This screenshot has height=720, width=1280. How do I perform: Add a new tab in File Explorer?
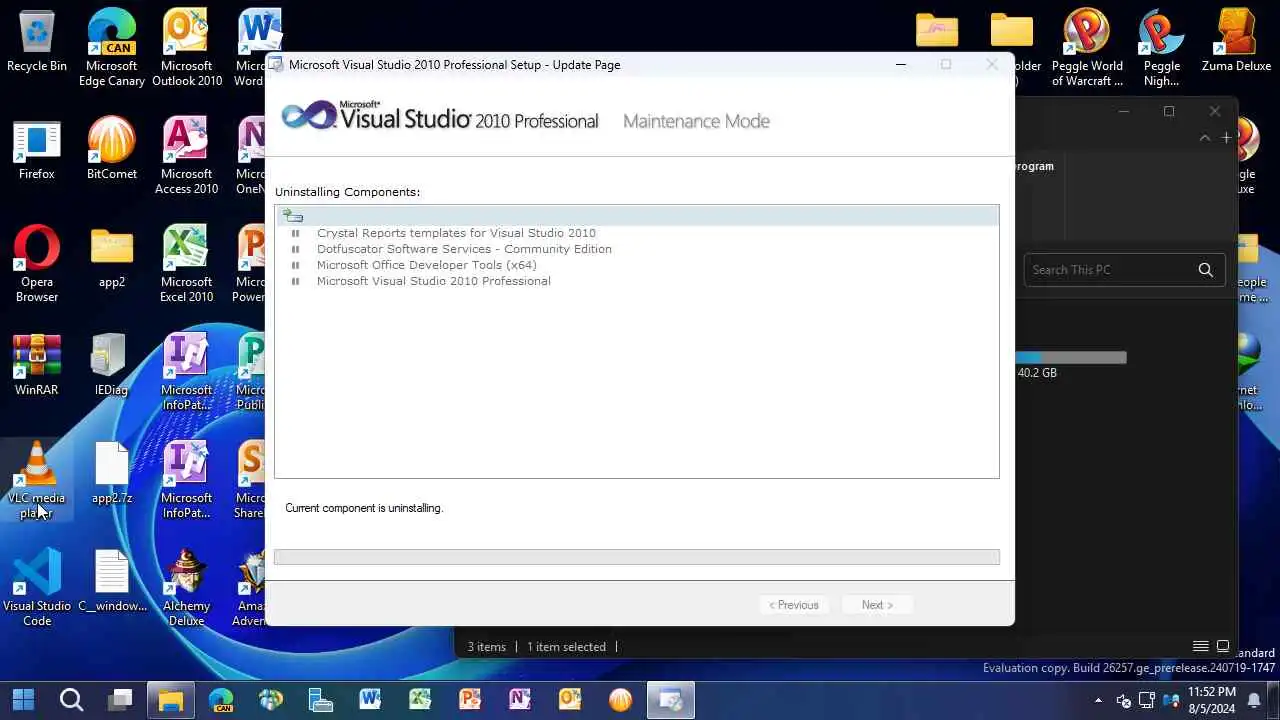tap(1226, 138)
